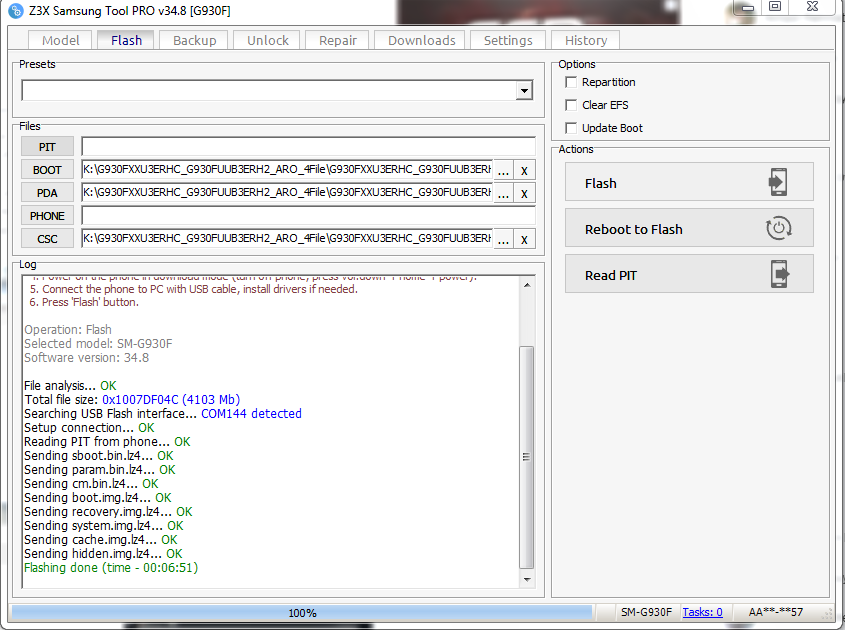
Task: Click the 100% progress bar
Action: point(302,613)
